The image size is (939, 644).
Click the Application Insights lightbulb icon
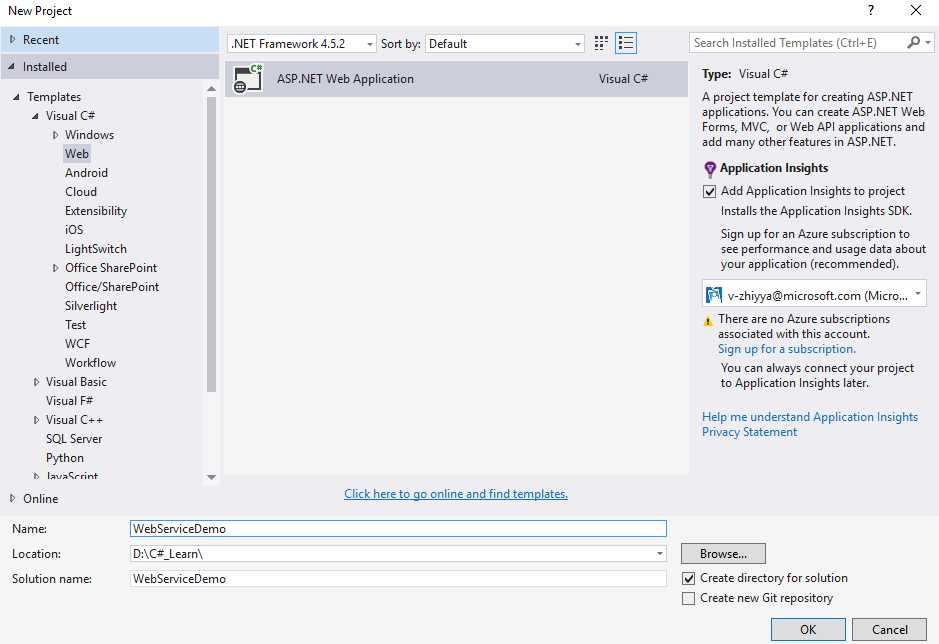point(710,169)
